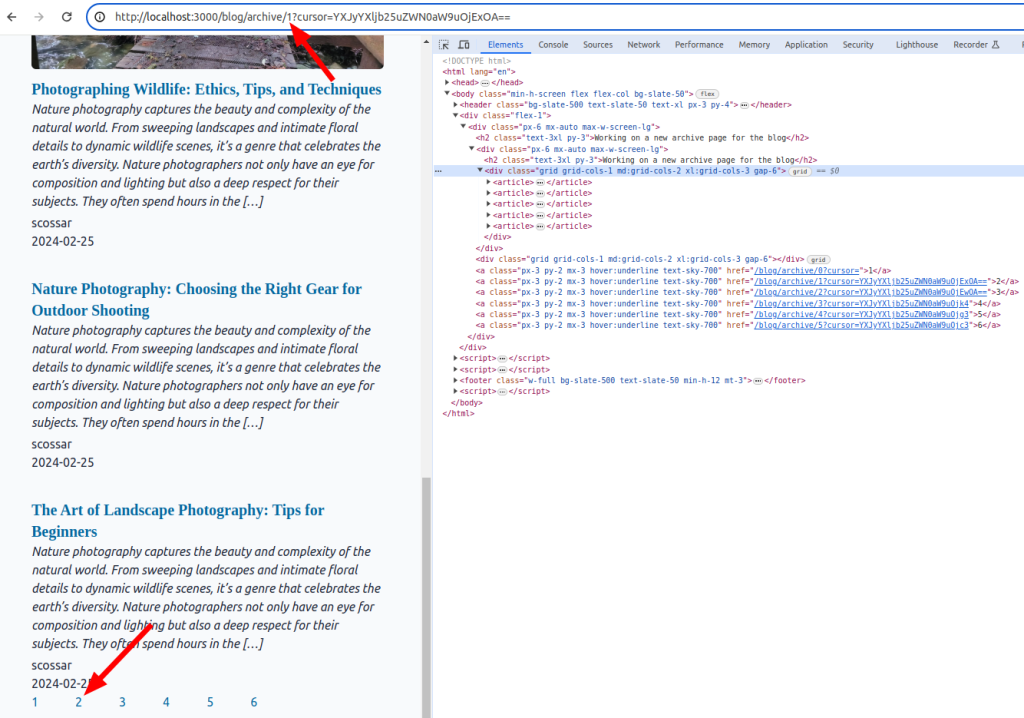Expand the footer element node
The width and height of the screenshot is (1024, 718).
456,380
